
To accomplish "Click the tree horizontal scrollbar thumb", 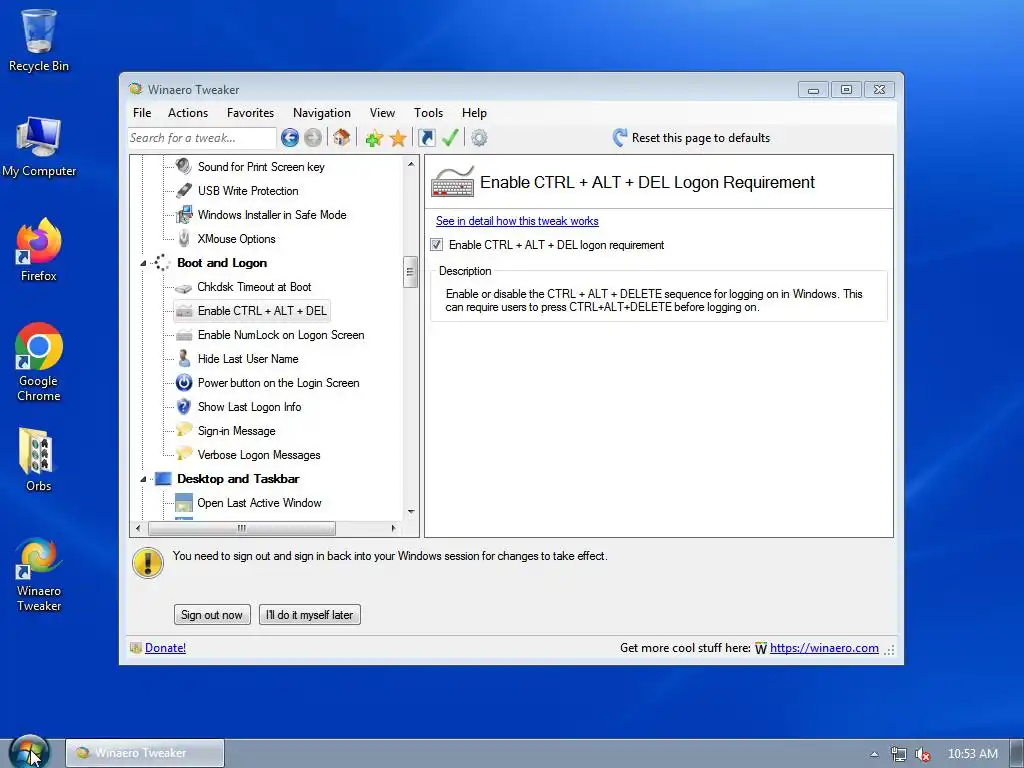I will point(242,528).
